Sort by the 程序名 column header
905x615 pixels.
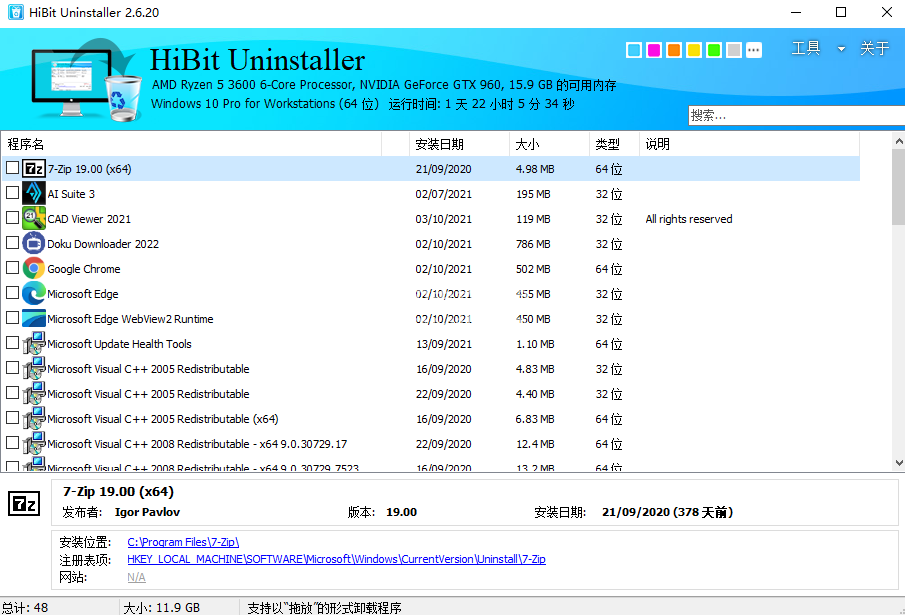[193, 144]
